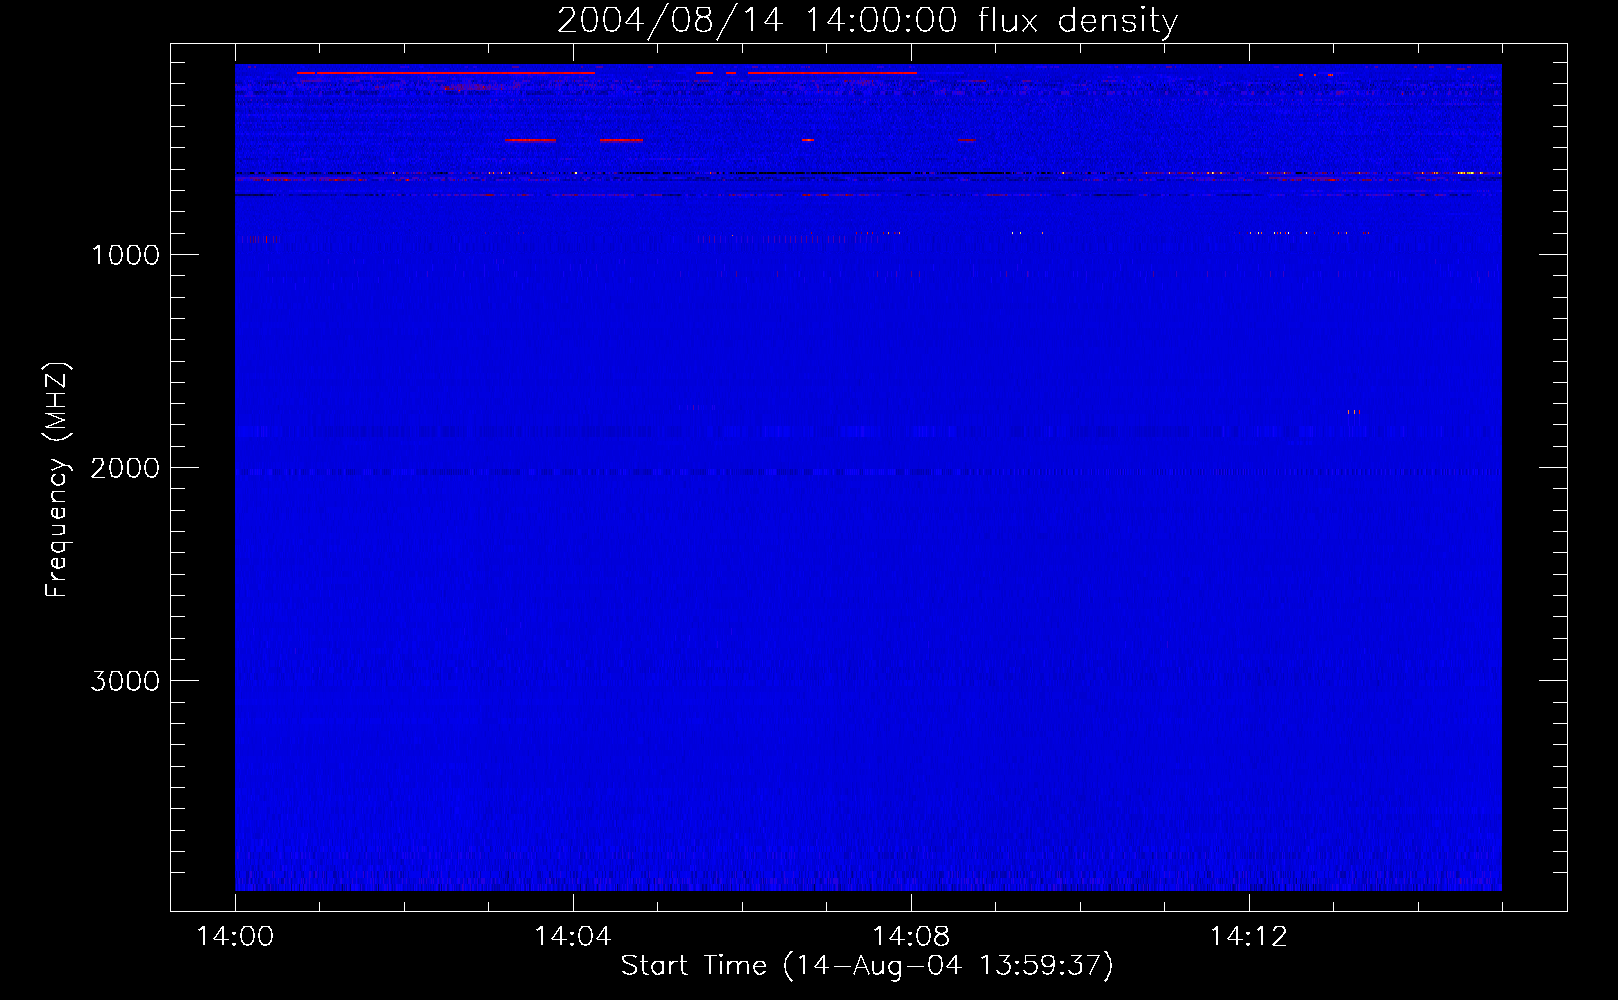Screen dimensions: 1618x1000
Task: Select the 'Start Time (14-Aug-04 13:59:37)' label
Action: tap(867, 966)
